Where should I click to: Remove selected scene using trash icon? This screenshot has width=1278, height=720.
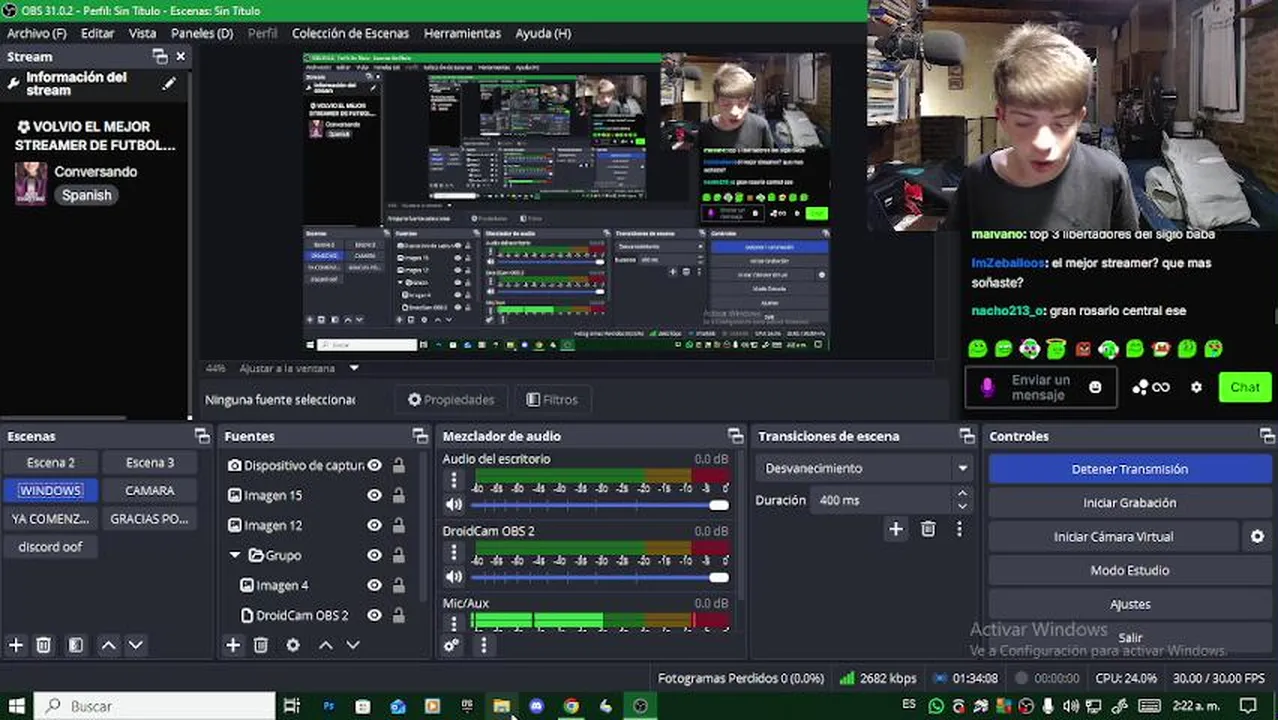[x=44, y=645]
